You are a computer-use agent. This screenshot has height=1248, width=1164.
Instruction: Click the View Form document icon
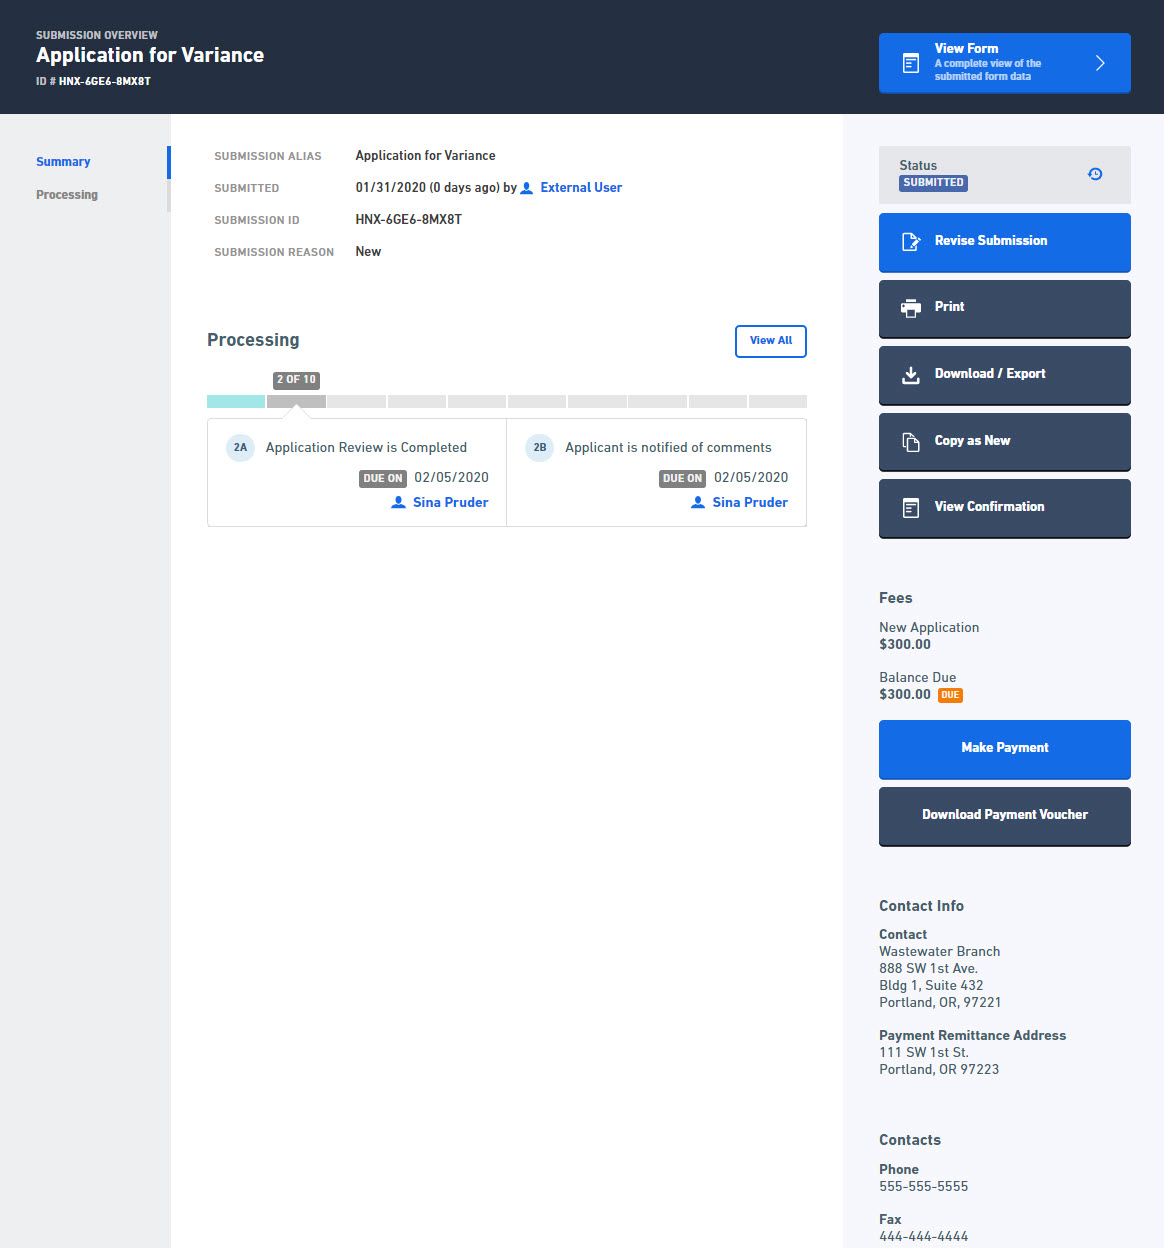pyautogui.click(x=911, y=63)
